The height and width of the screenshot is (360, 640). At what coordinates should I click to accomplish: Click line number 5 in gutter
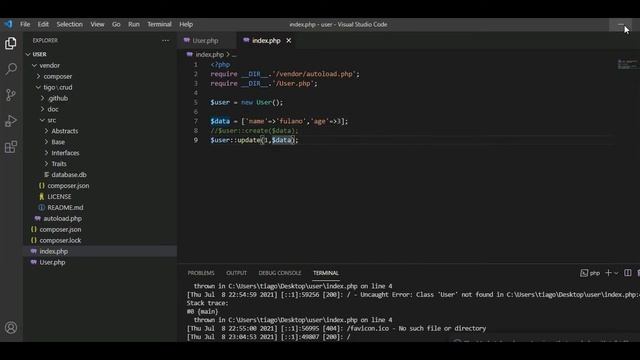tap(196, 102)
